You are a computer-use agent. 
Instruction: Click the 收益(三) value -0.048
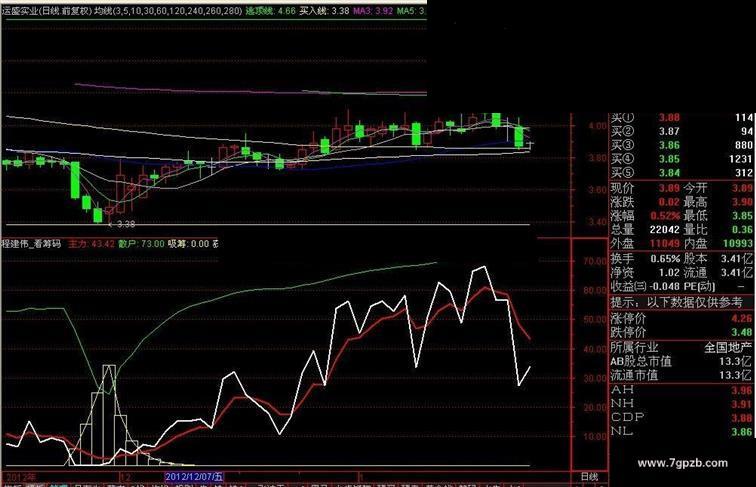(x=664, y=286)
